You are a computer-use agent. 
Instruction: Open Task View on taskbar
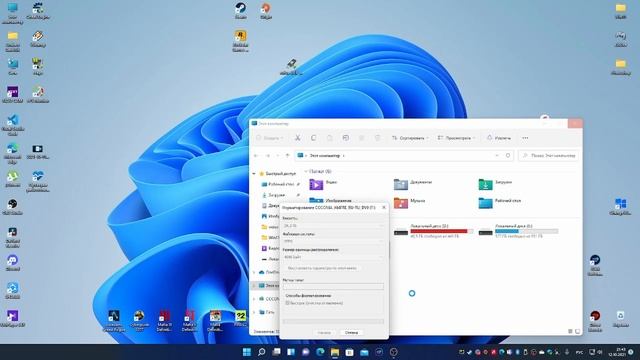[x=276, y=352]
